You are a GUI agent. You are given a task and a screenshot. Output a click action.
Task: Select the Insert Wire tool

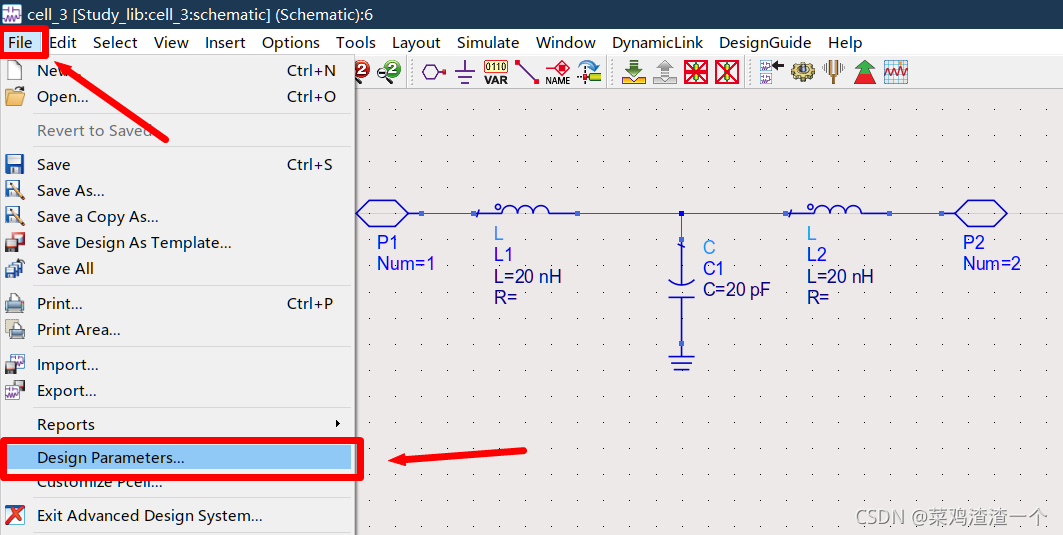(x=526, y=72)
